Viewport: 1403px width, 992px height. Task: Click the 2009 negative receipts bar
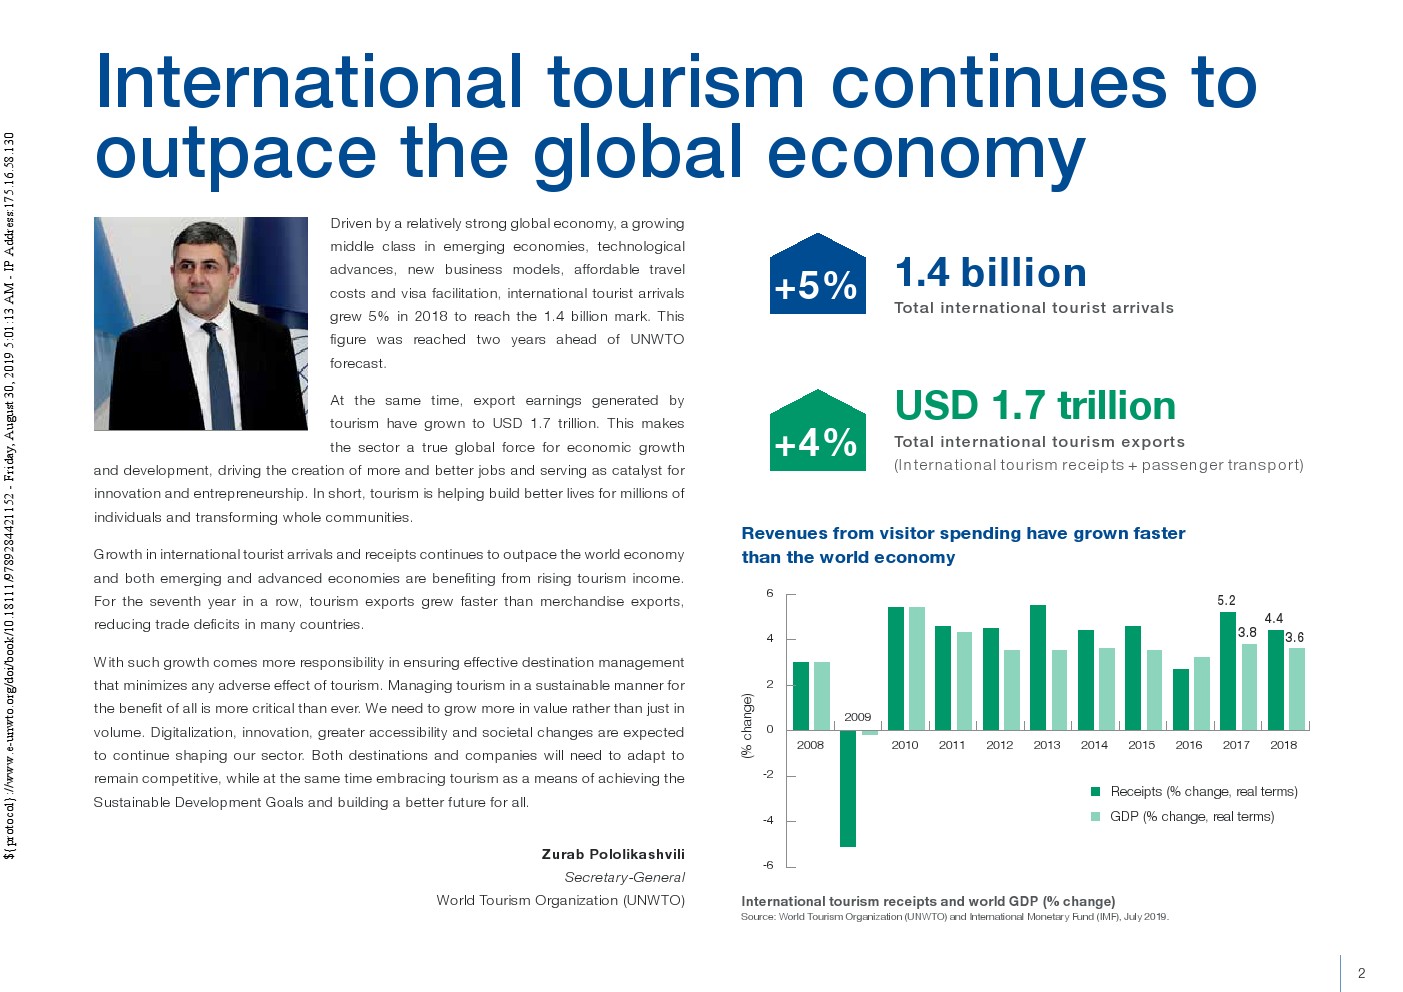(847, 788)
